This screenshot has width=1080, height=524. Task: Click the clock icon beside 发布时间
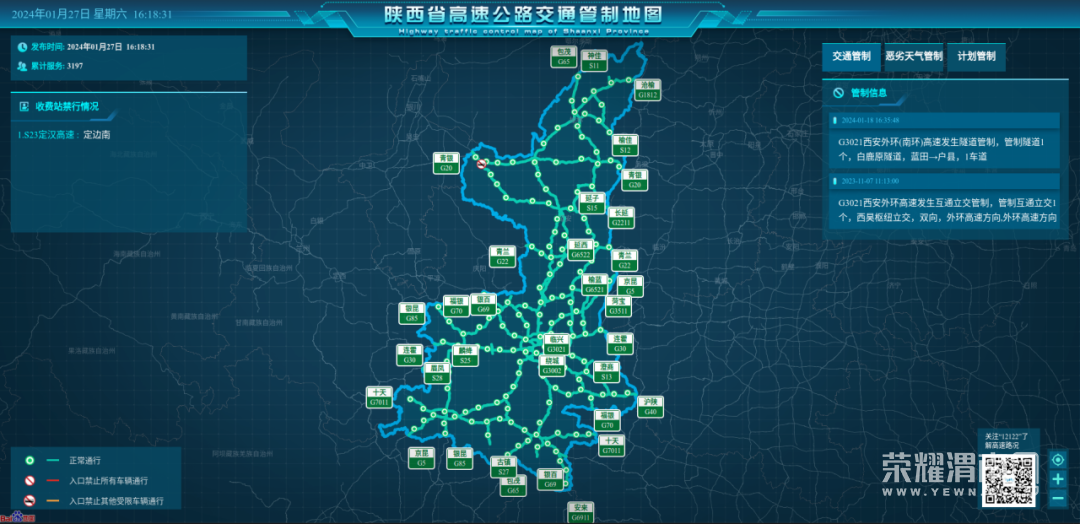(x=23, y=47)
